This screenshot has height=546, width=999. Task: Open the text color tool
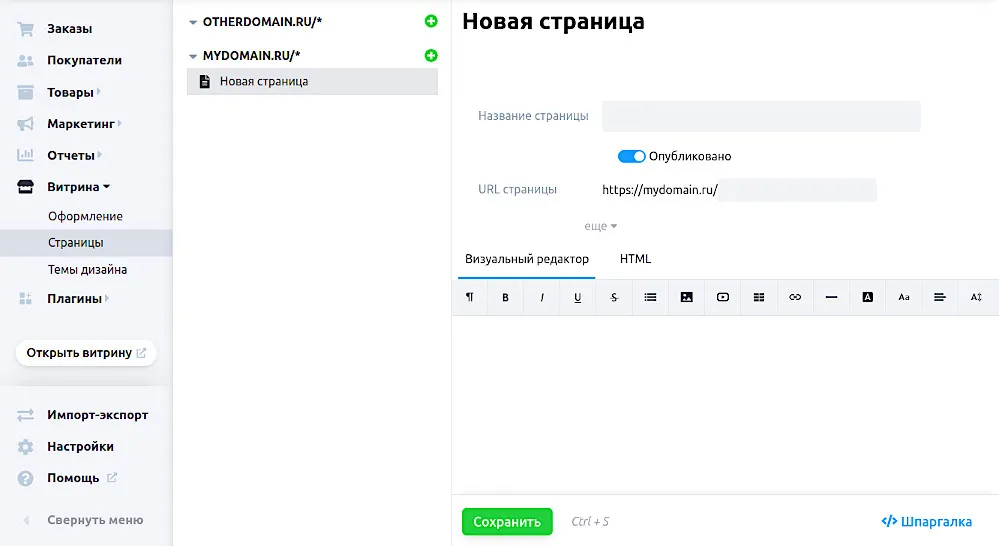(x=868, y=297)
